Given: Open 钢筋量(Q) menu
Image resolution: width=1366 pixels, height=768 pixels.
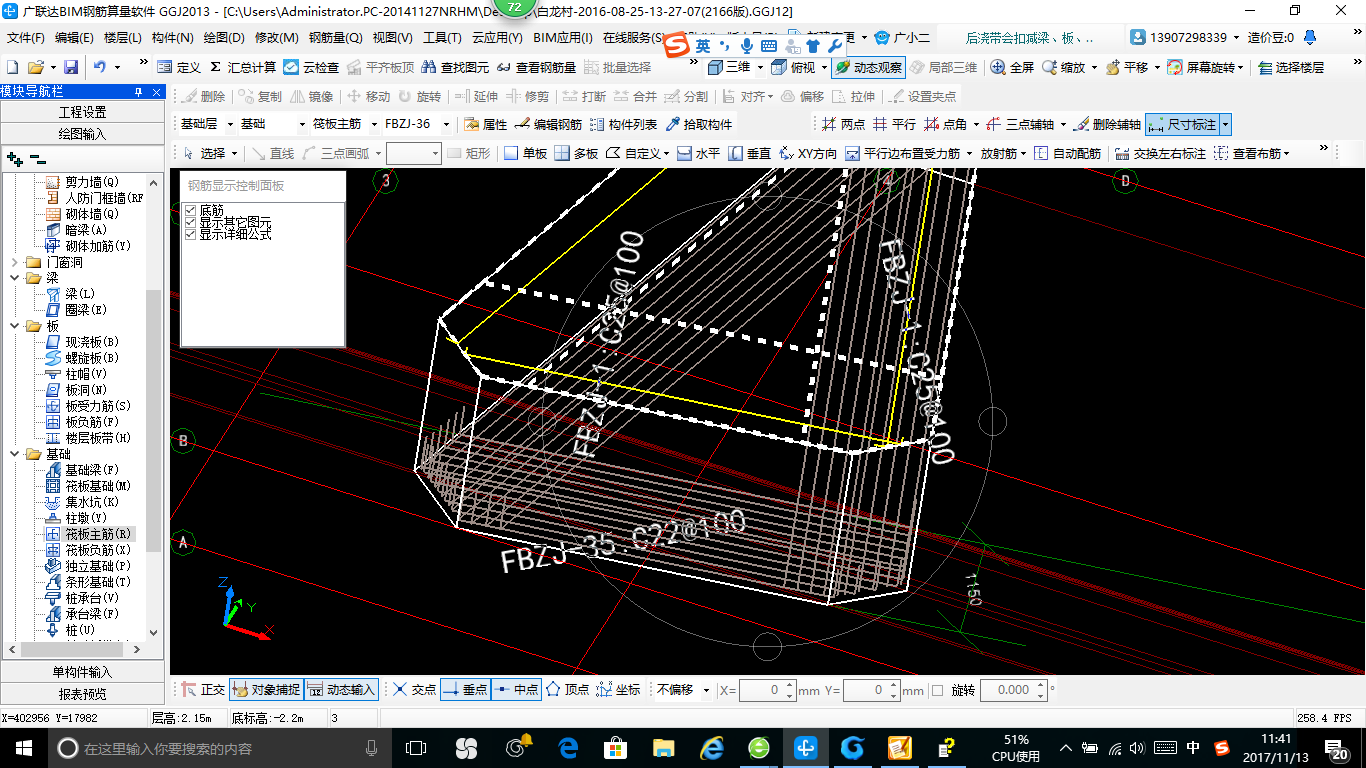Looking at the screenshot, I should pyautogui.click(x=335, y=38).
